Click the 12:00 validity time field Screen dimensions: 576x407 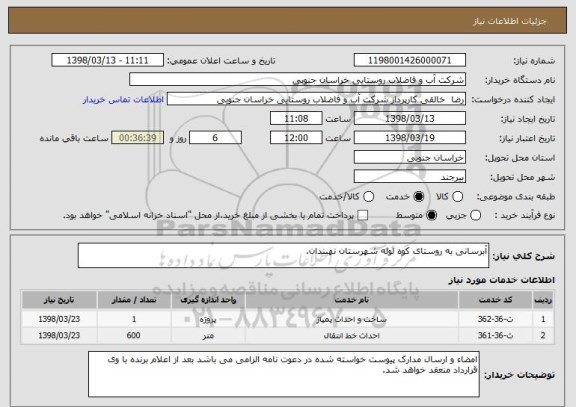pyautogui.click(x=296, y=138)
